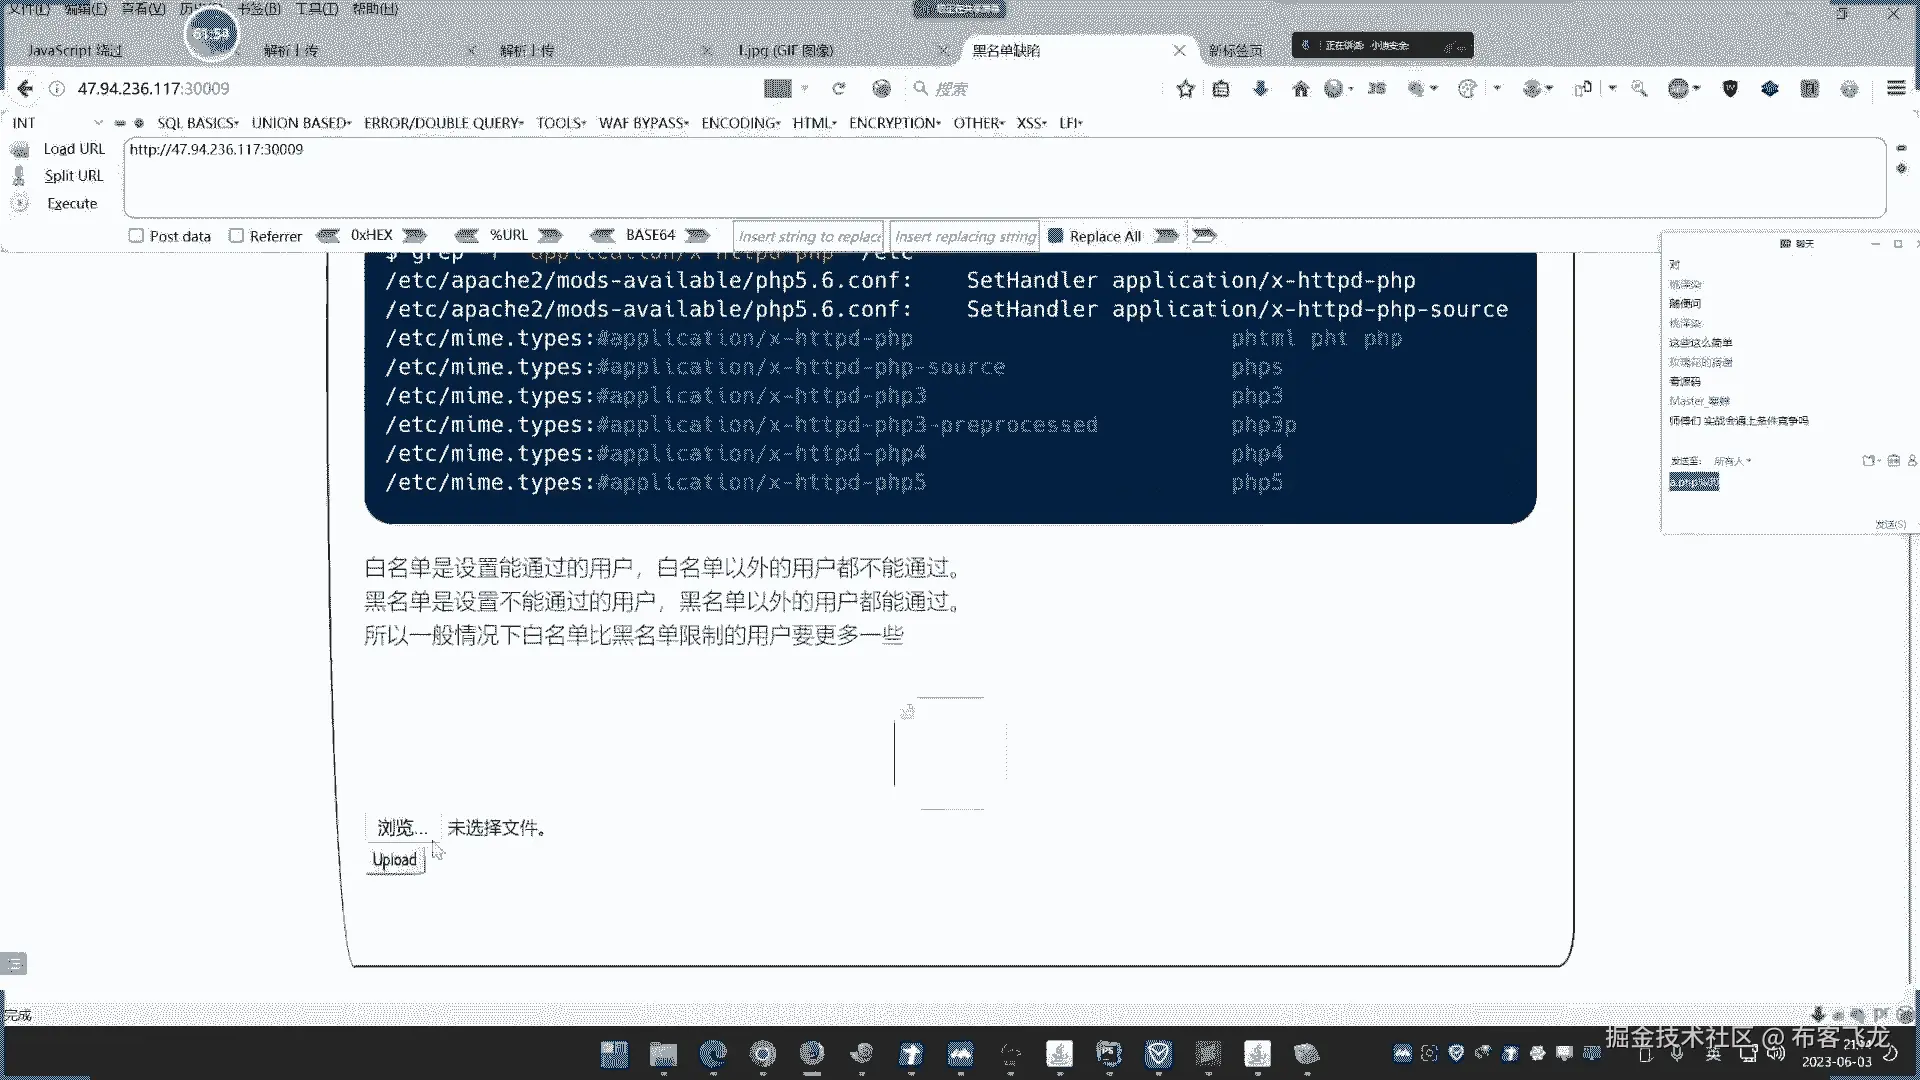Click the browser back arrow button
The image size is (1920, 1080).
click(25, 88)
